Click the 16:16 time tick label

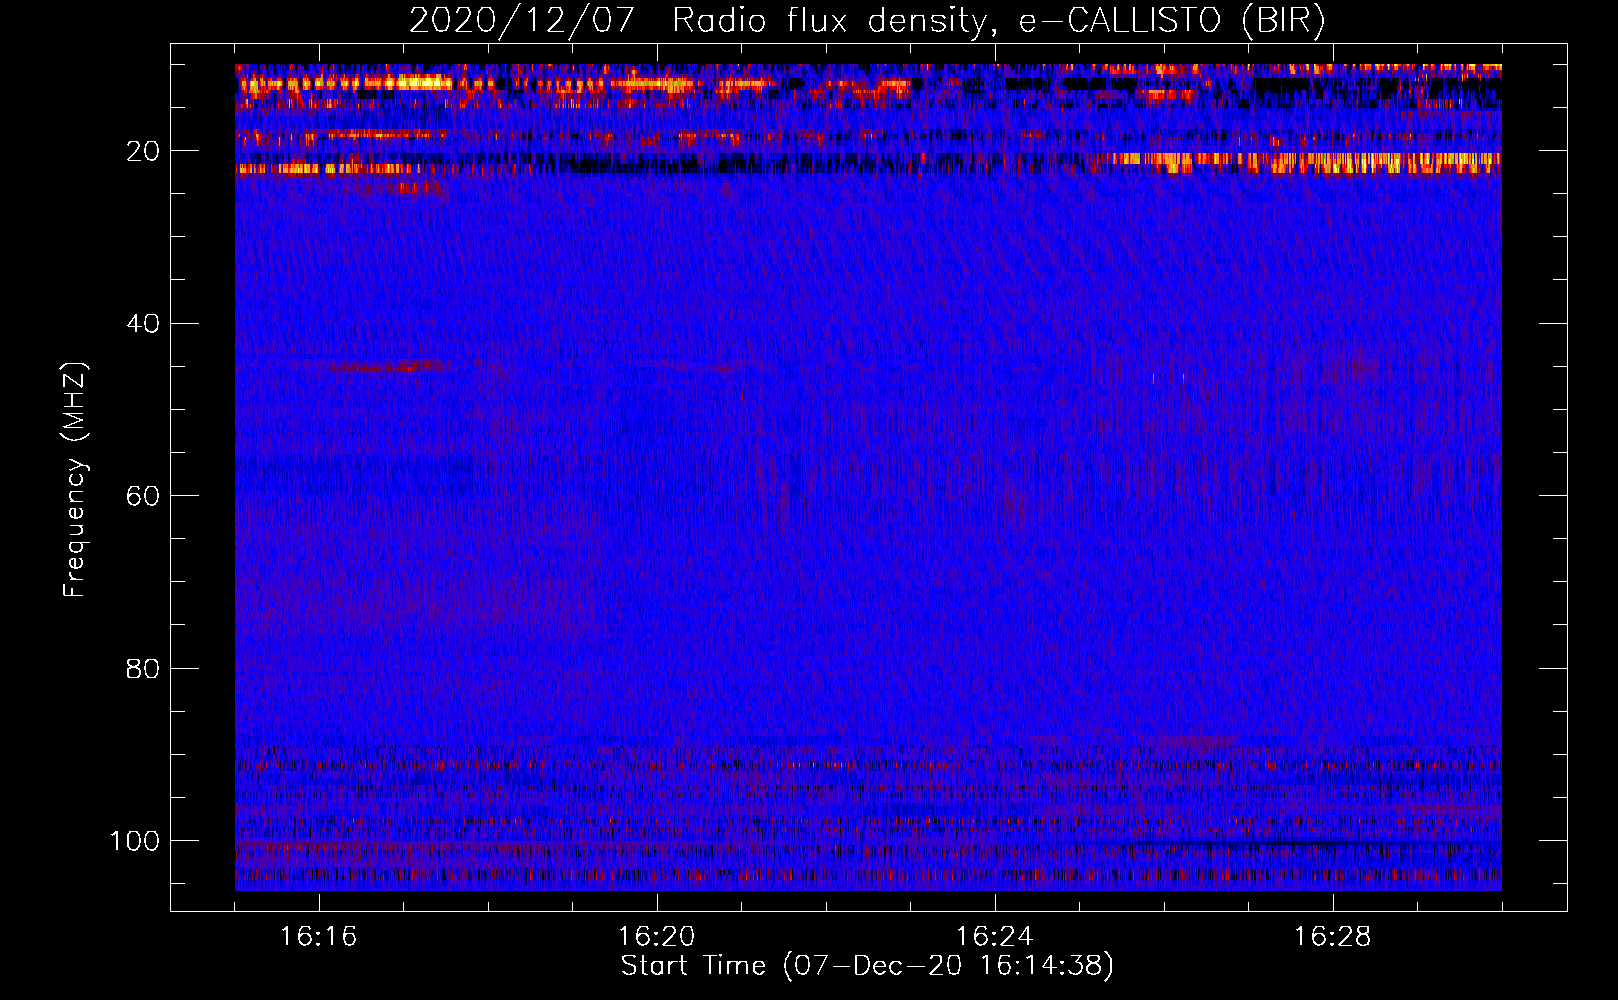(319, 937)
